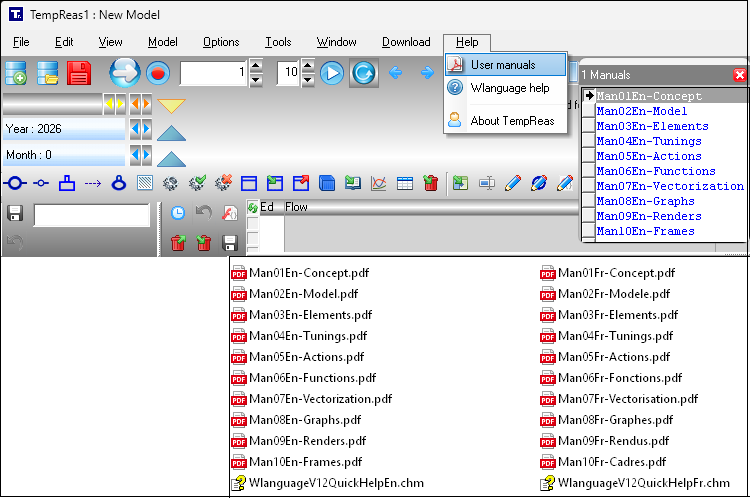Select the blue ring-shaped element tool
The image size is (750, 498).
coord(119,183)
